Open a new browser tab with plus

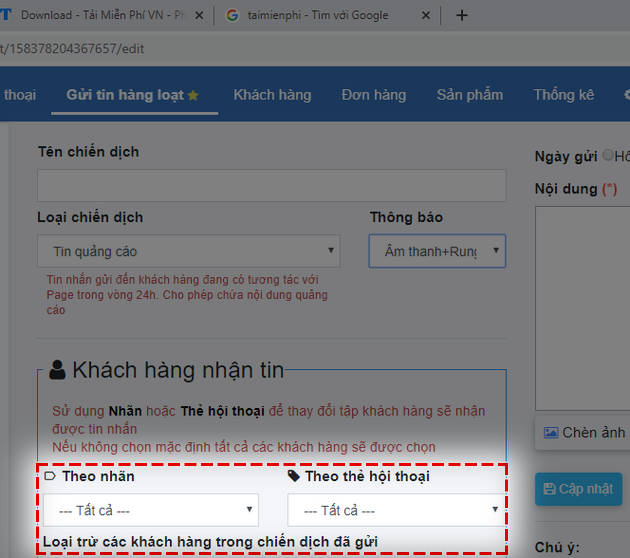(x=462, y=15)
